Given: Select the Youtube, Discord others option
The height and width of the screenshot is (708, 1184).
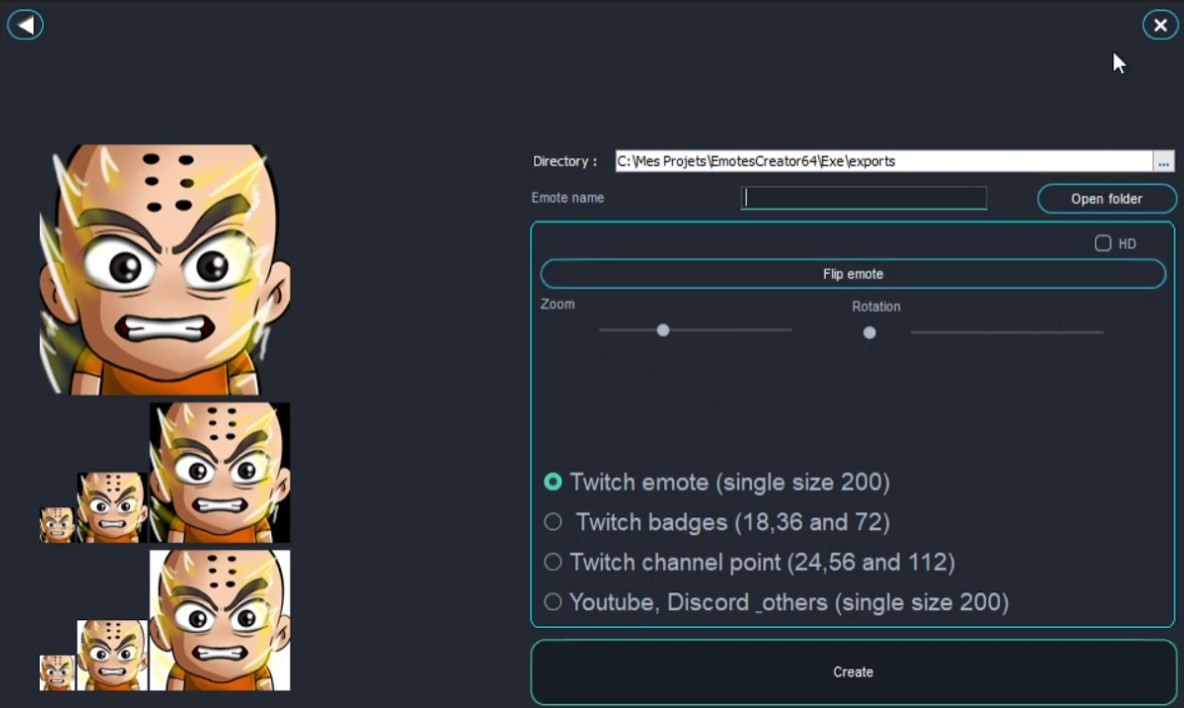Looking at the screenshot, I should point(553,601).
